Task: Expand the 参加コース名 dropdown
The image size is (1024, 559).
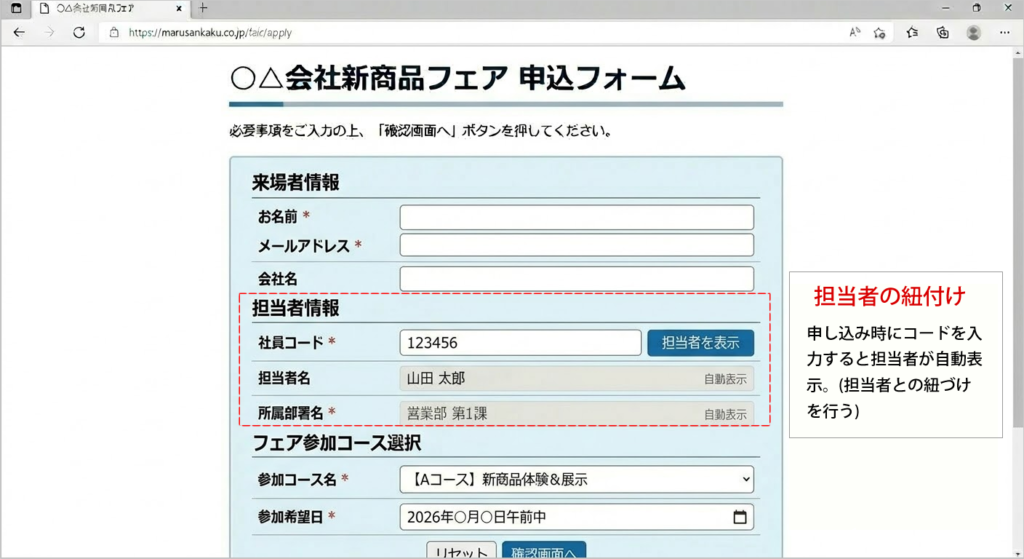Action: coord(576,480)
